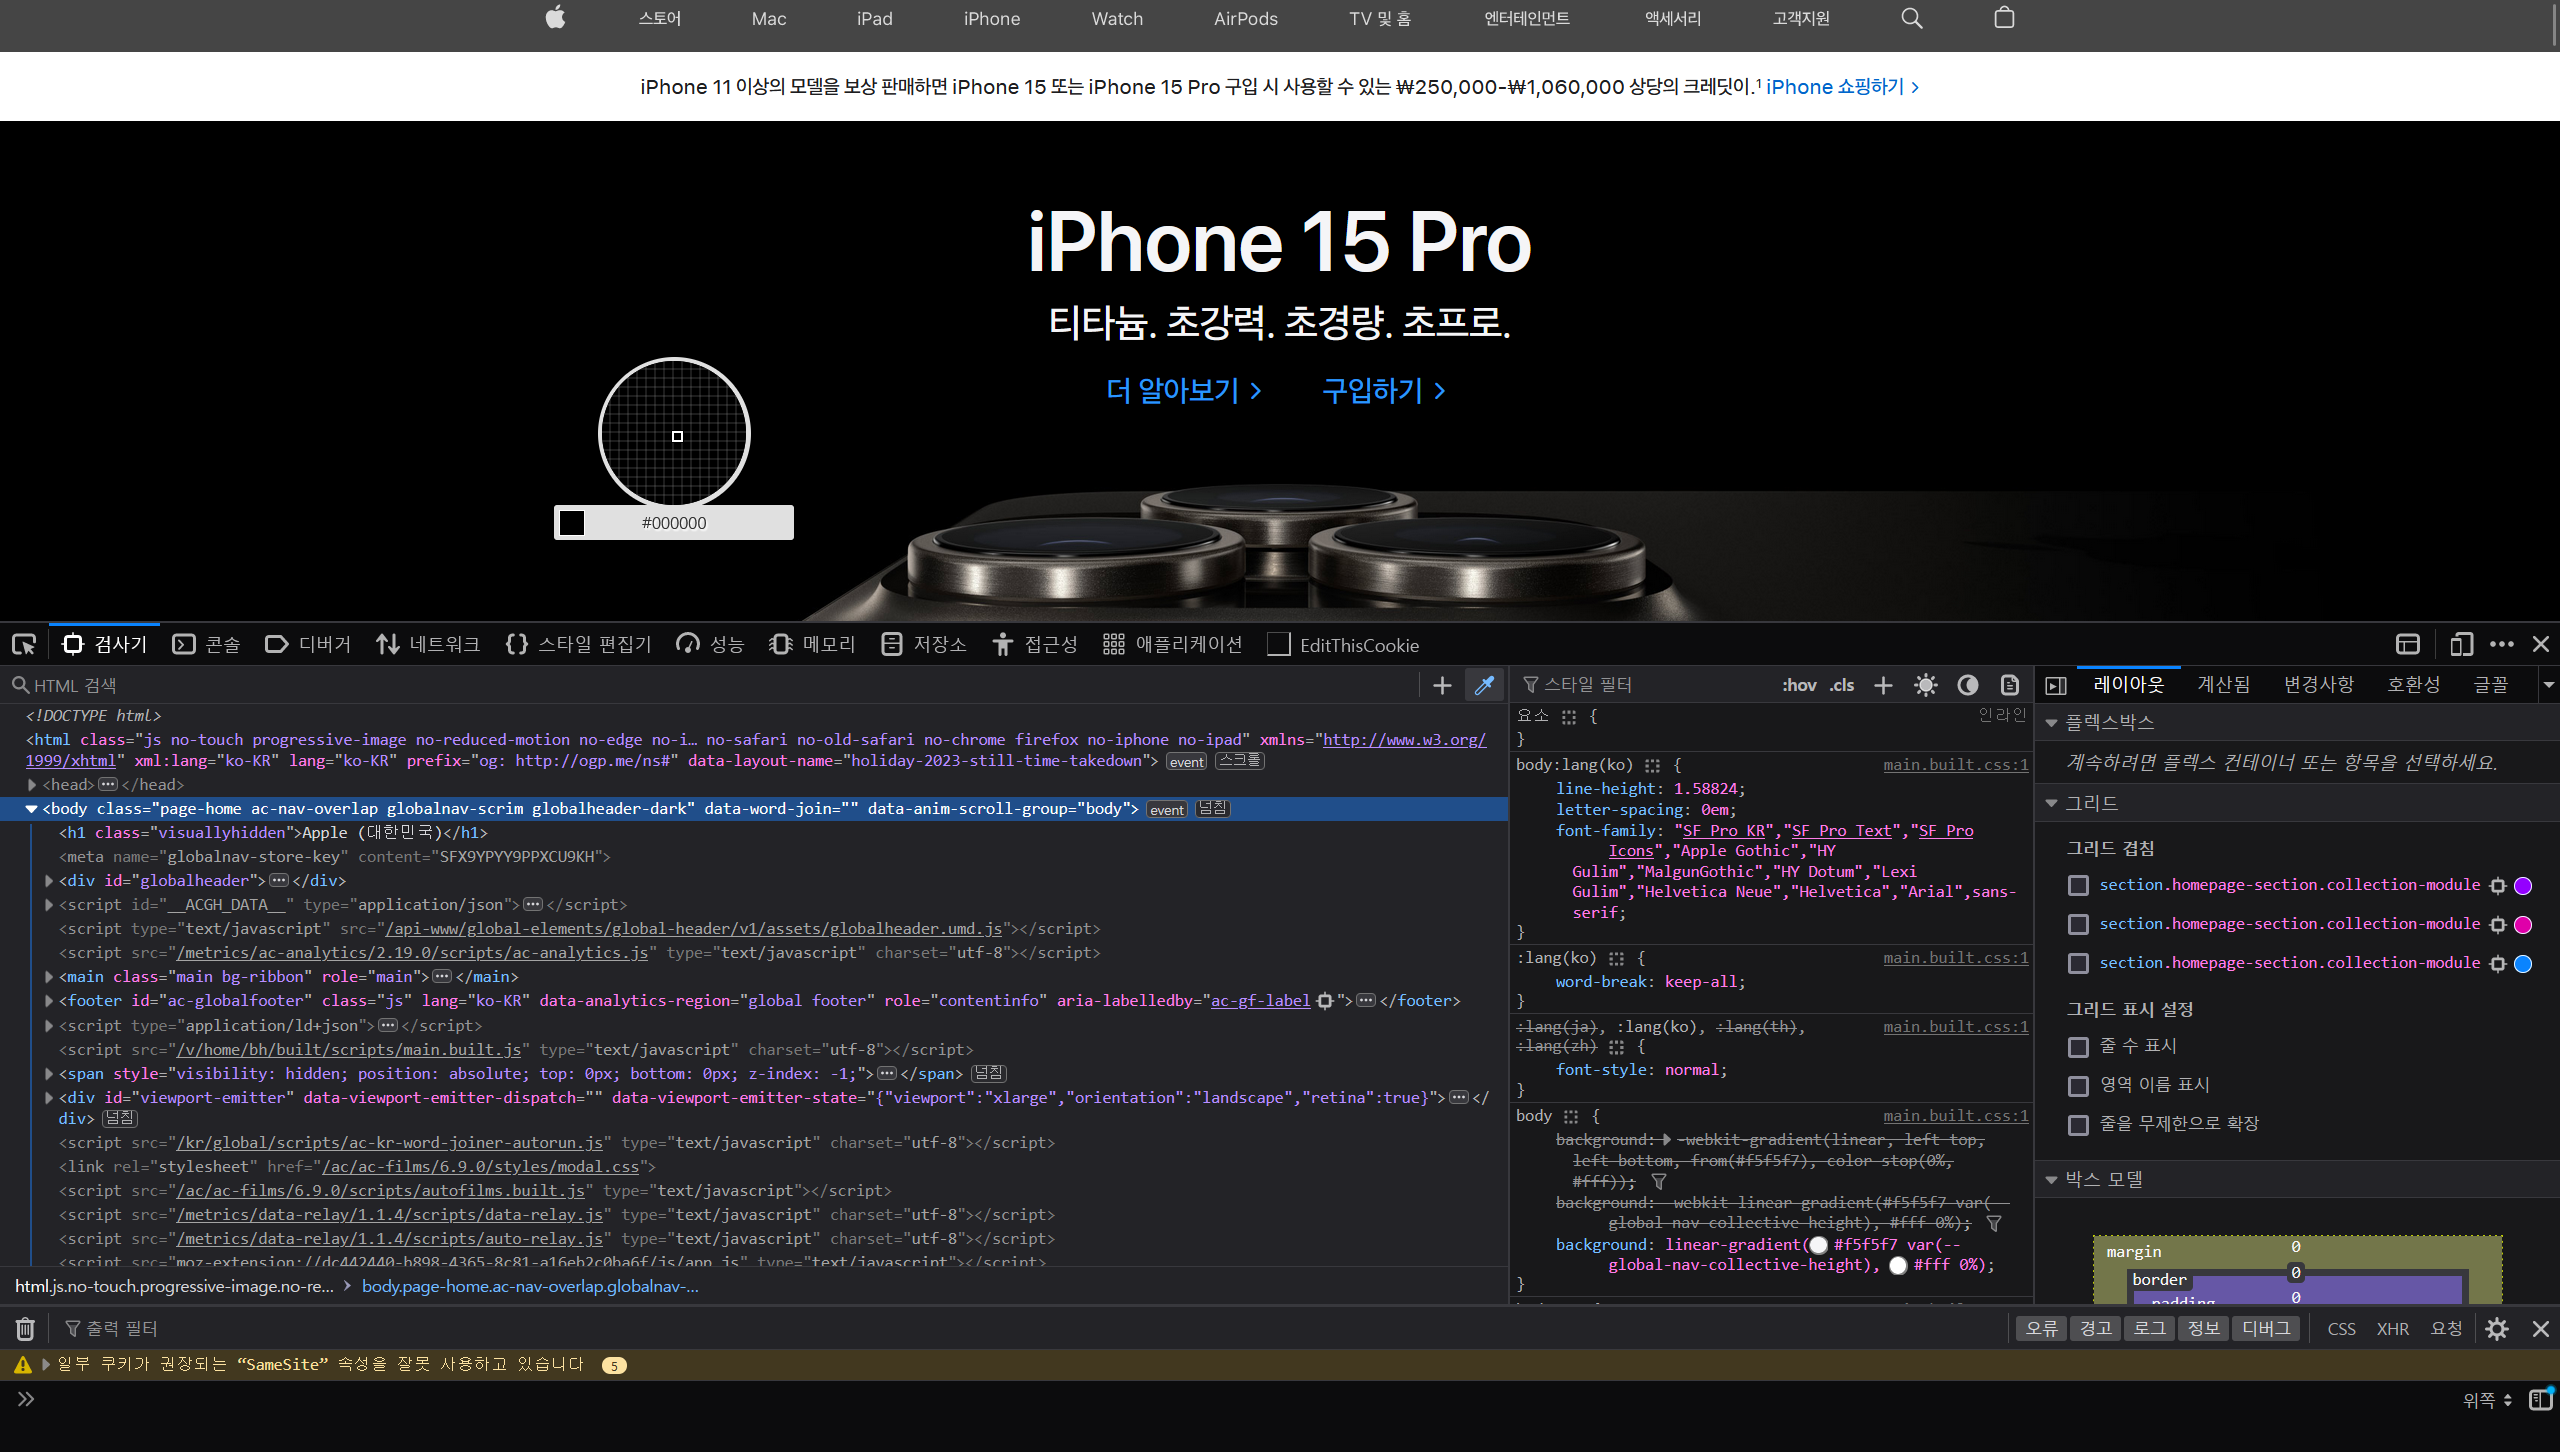The image size is (2560, 1452).
Task: Toggle print media simulation page icon
Action: click(x=2009, y=685)
